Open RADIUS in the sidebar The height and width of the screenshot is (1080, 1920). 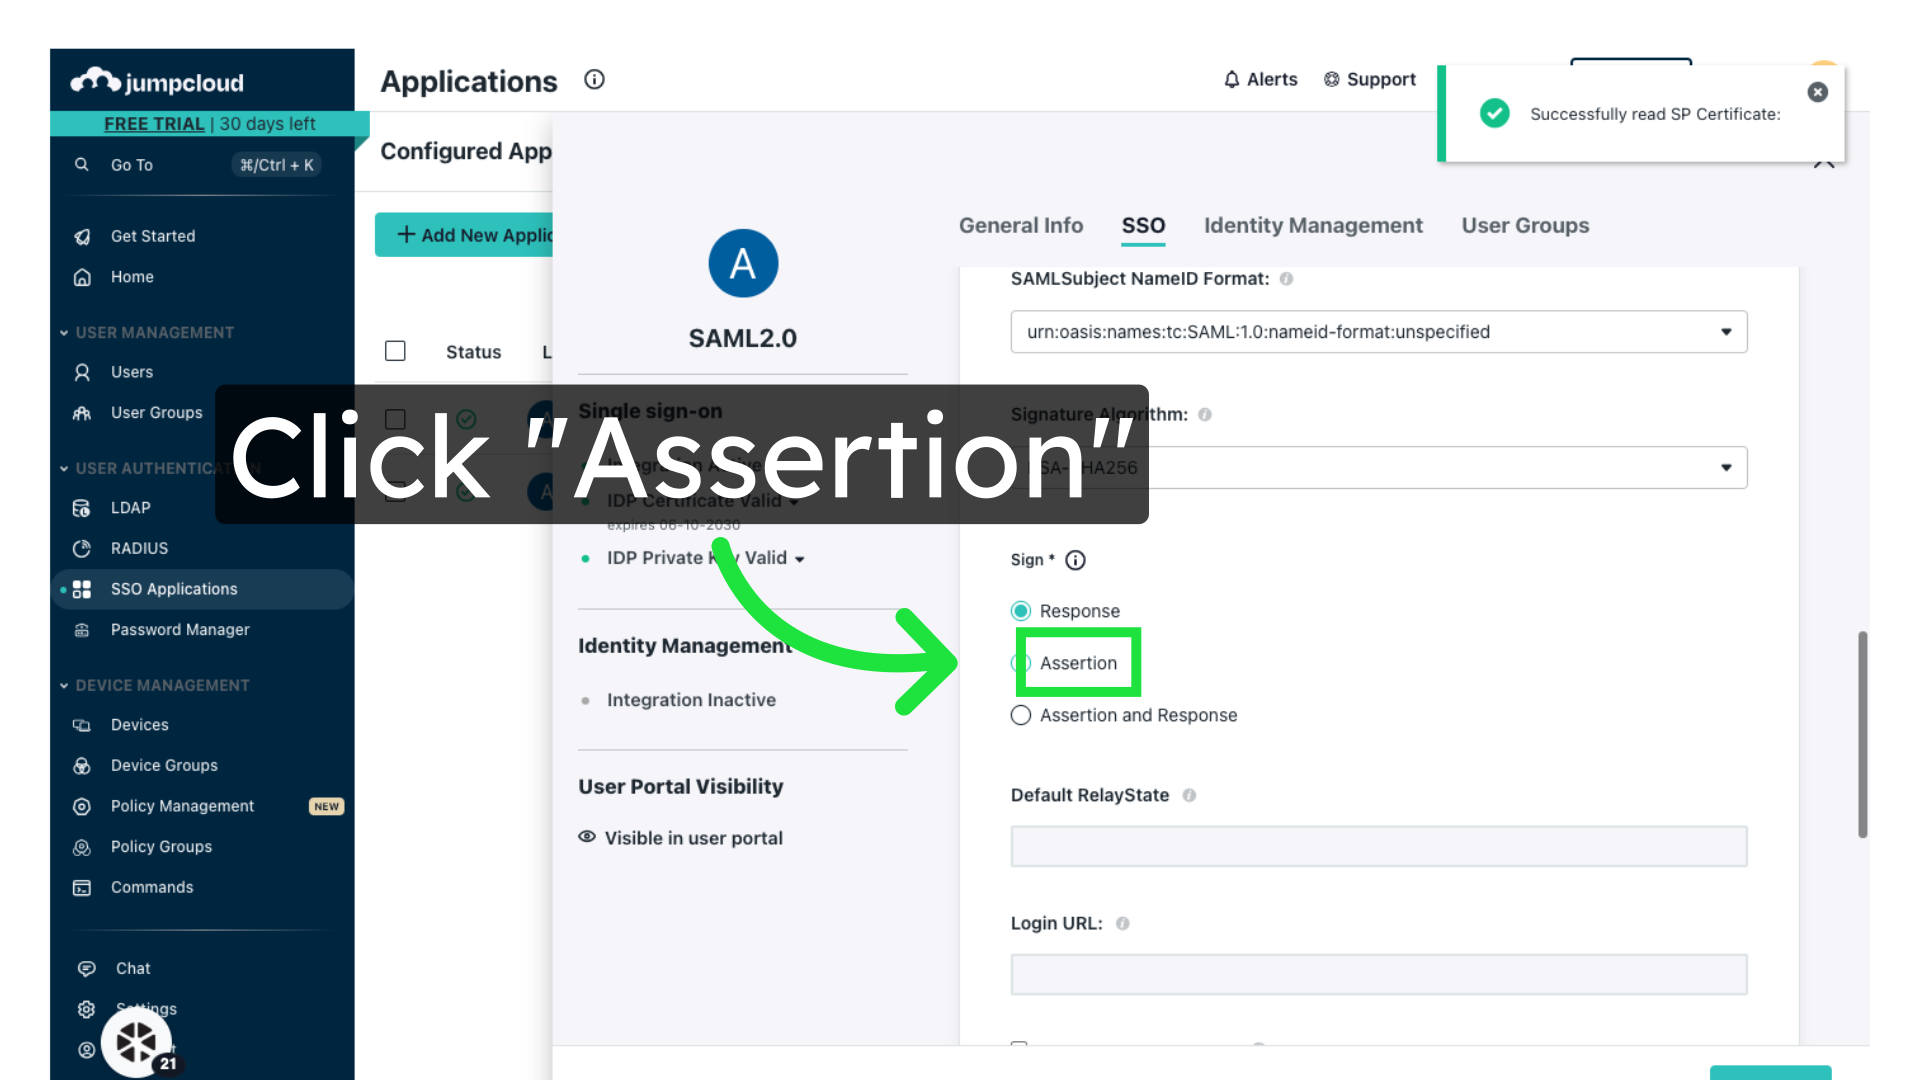139,548
